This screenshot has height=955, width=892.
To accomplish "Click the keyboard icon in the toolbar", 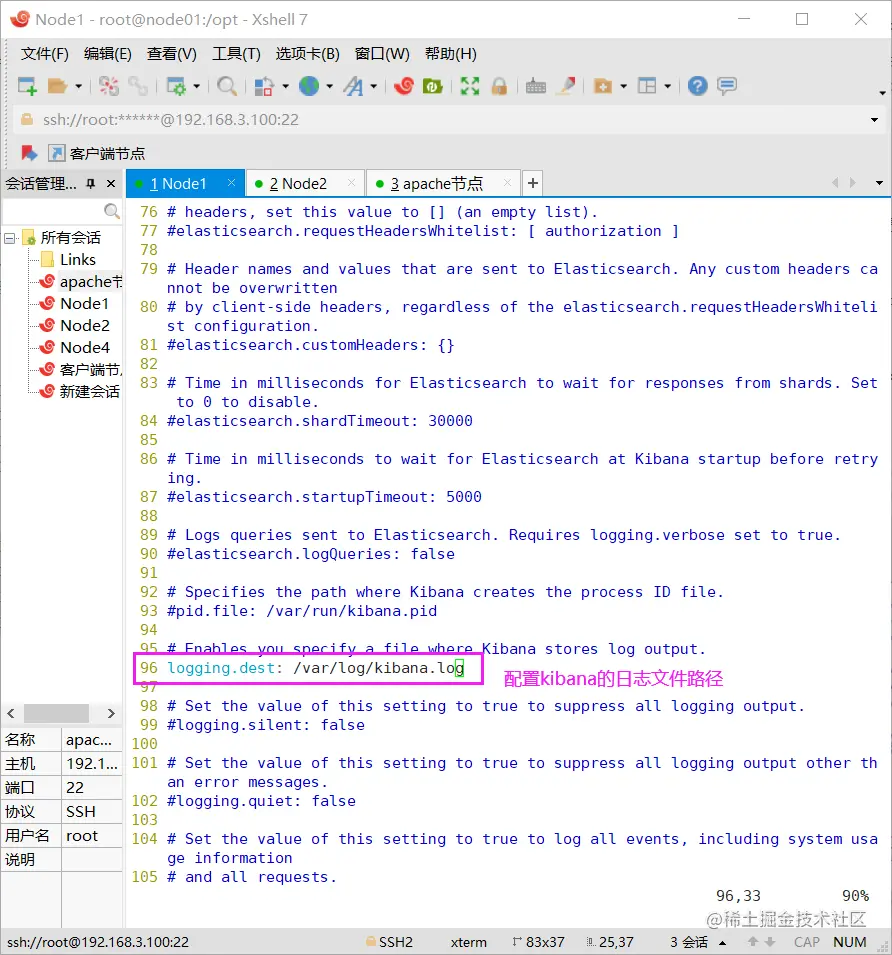I will click(x=536, y=86).
